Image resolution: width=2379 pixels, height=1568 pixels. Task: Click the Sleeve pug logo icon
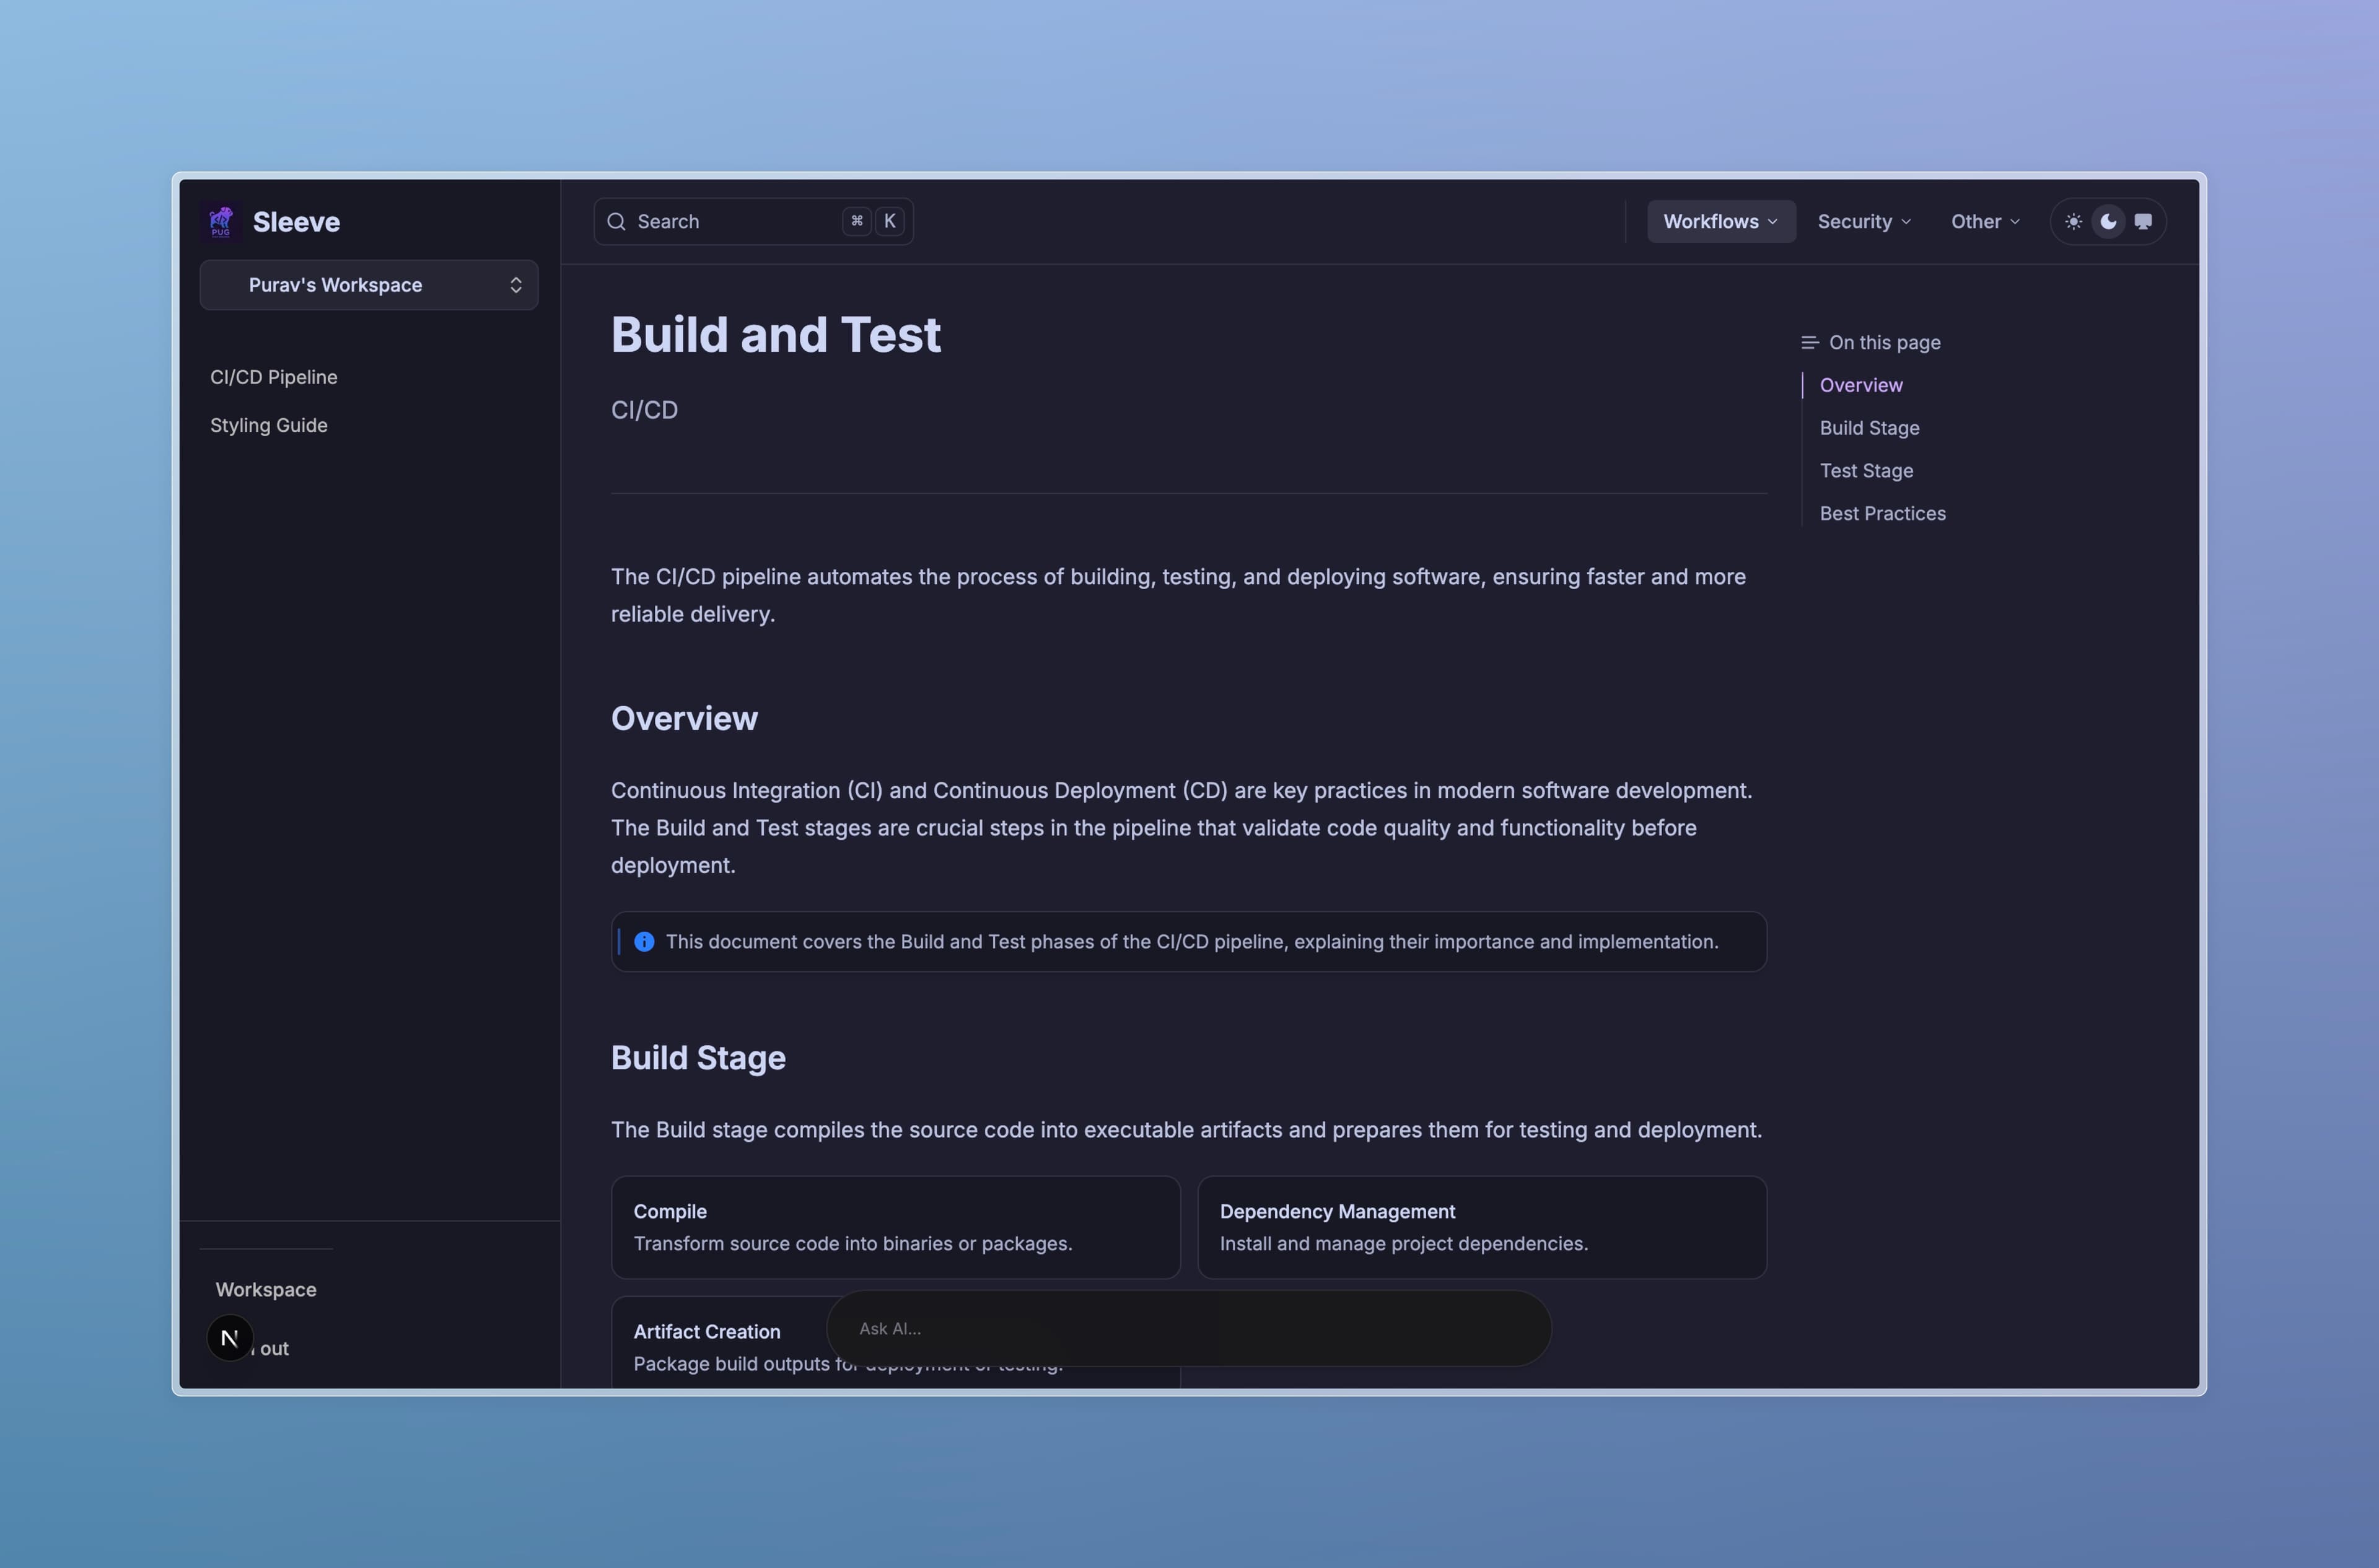(x=221, y=222)
